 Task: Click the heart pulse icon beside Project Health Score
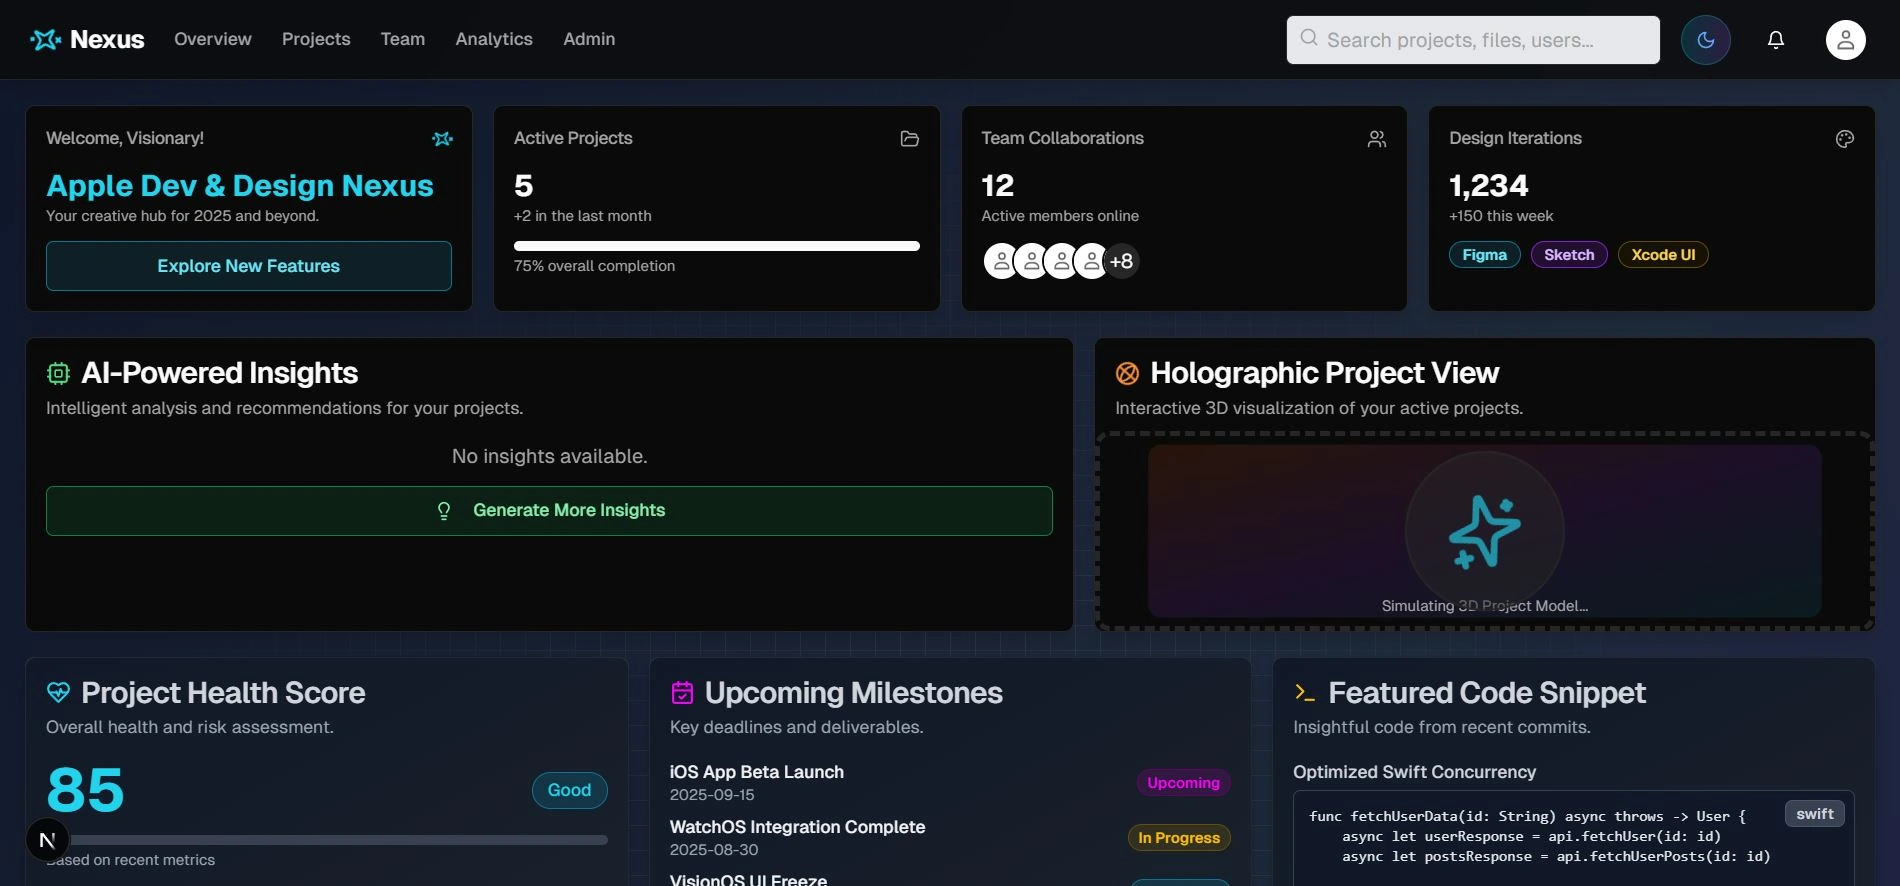coord(58,692)
